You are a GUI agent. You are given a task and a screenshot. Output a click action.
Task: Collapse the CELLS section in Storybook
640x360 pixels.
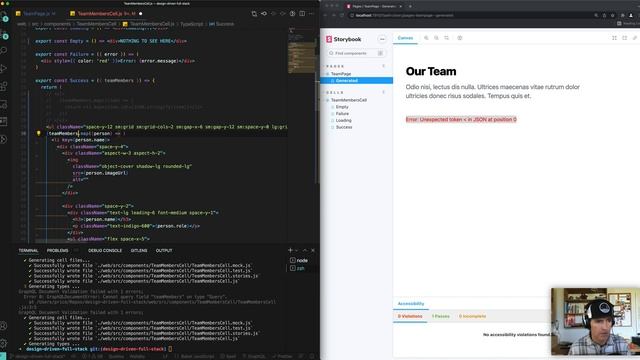[x=335, y=93]
